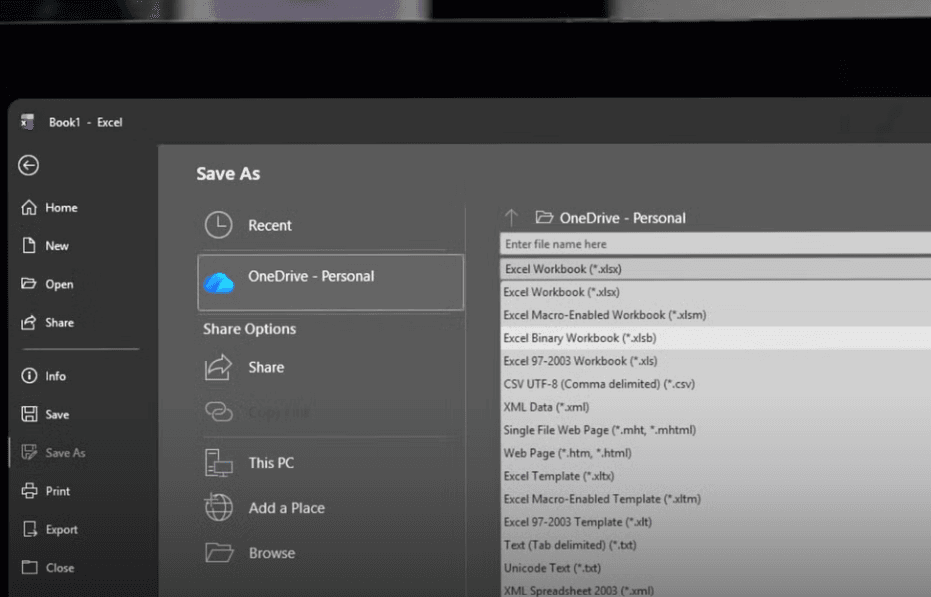This screenshot has height=597, width=931.
Task: Choose Add a Place option
Action: pyautogui.click(x=331, y=508)
